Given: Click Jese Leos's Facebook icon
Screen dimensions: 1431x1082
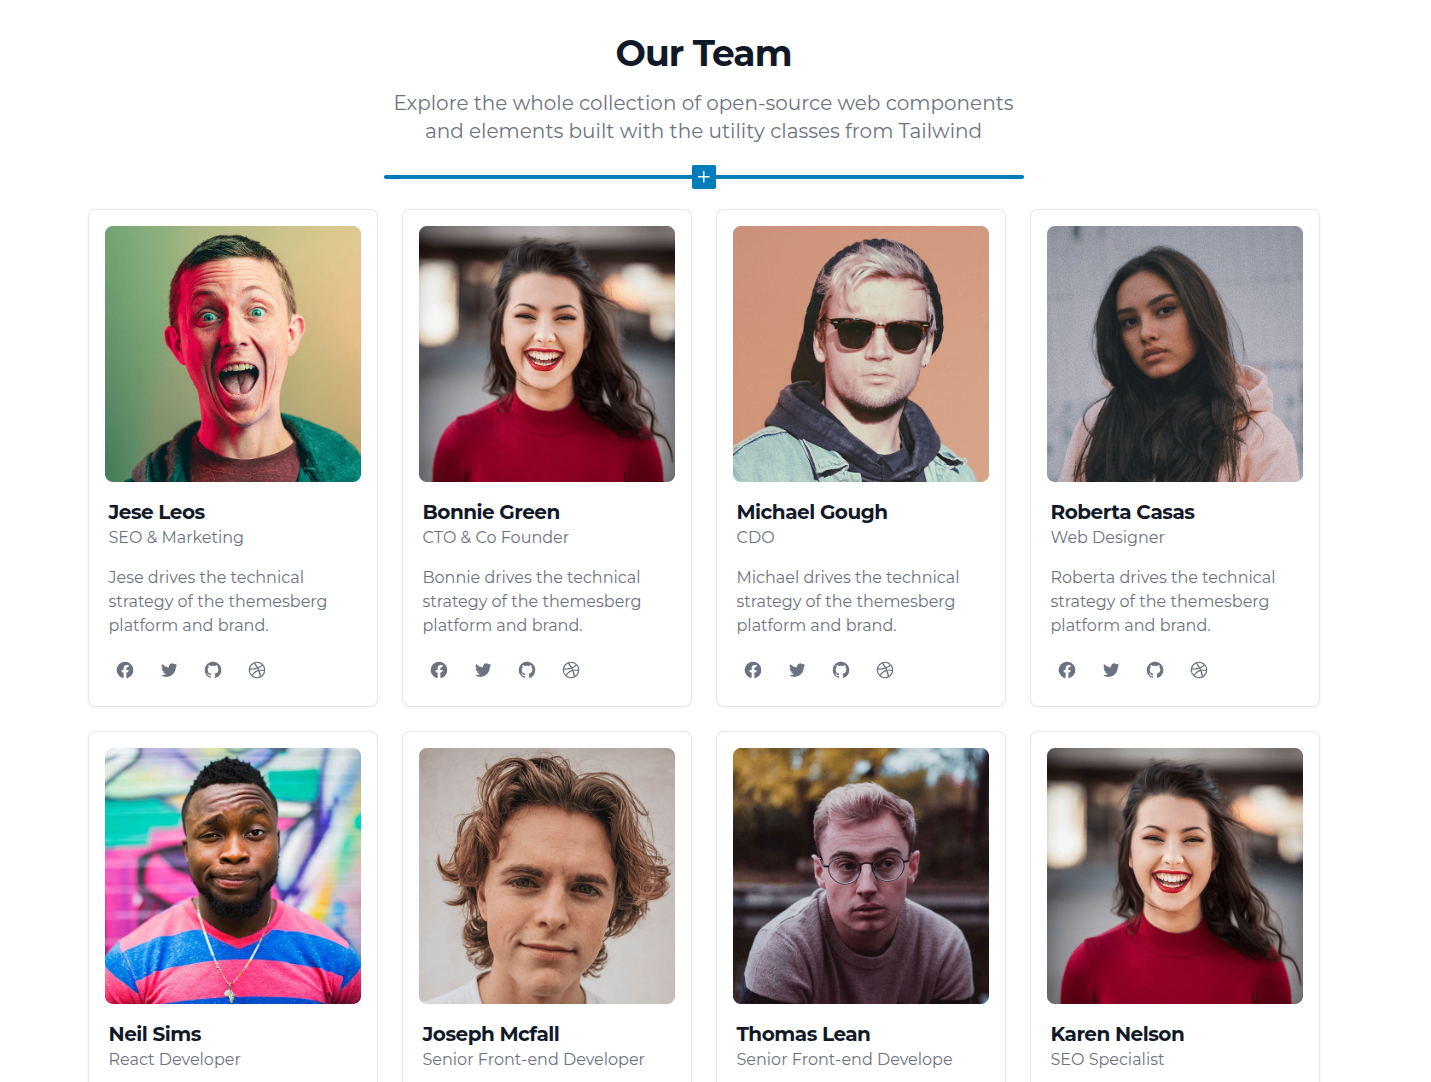Looking at the screenshot, I should [x=125, y=670].
